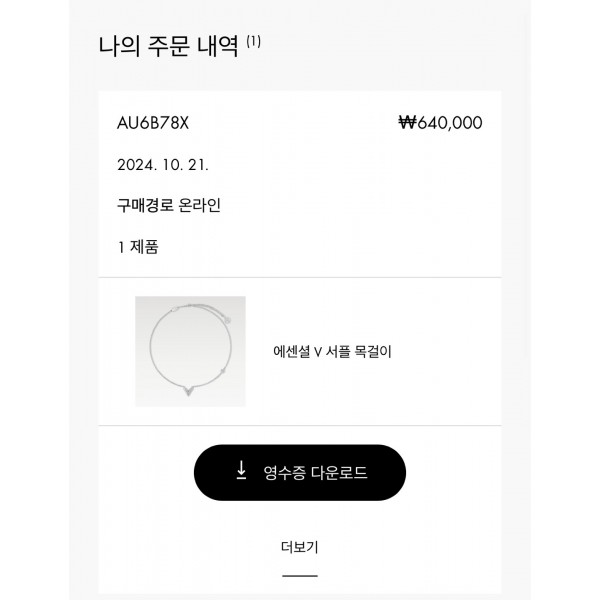The width and height of the screenshot is (600, 600).
Task: Click the order date 2024. 10. 21.
Action: coord(163,165)
